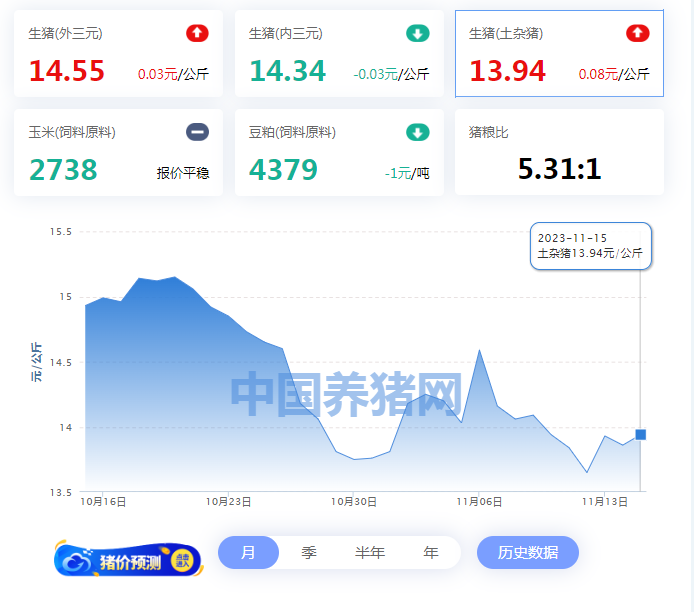Image resolution: width=694 pixels, height=612 pixels.
Task: Click the 0.08元/公斤 change text
Action: (614, 74)
